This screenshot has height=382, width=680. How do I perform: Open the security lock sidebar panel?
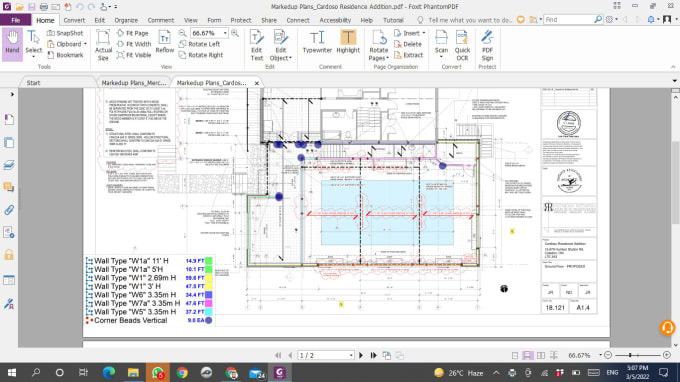pos(9,255)
